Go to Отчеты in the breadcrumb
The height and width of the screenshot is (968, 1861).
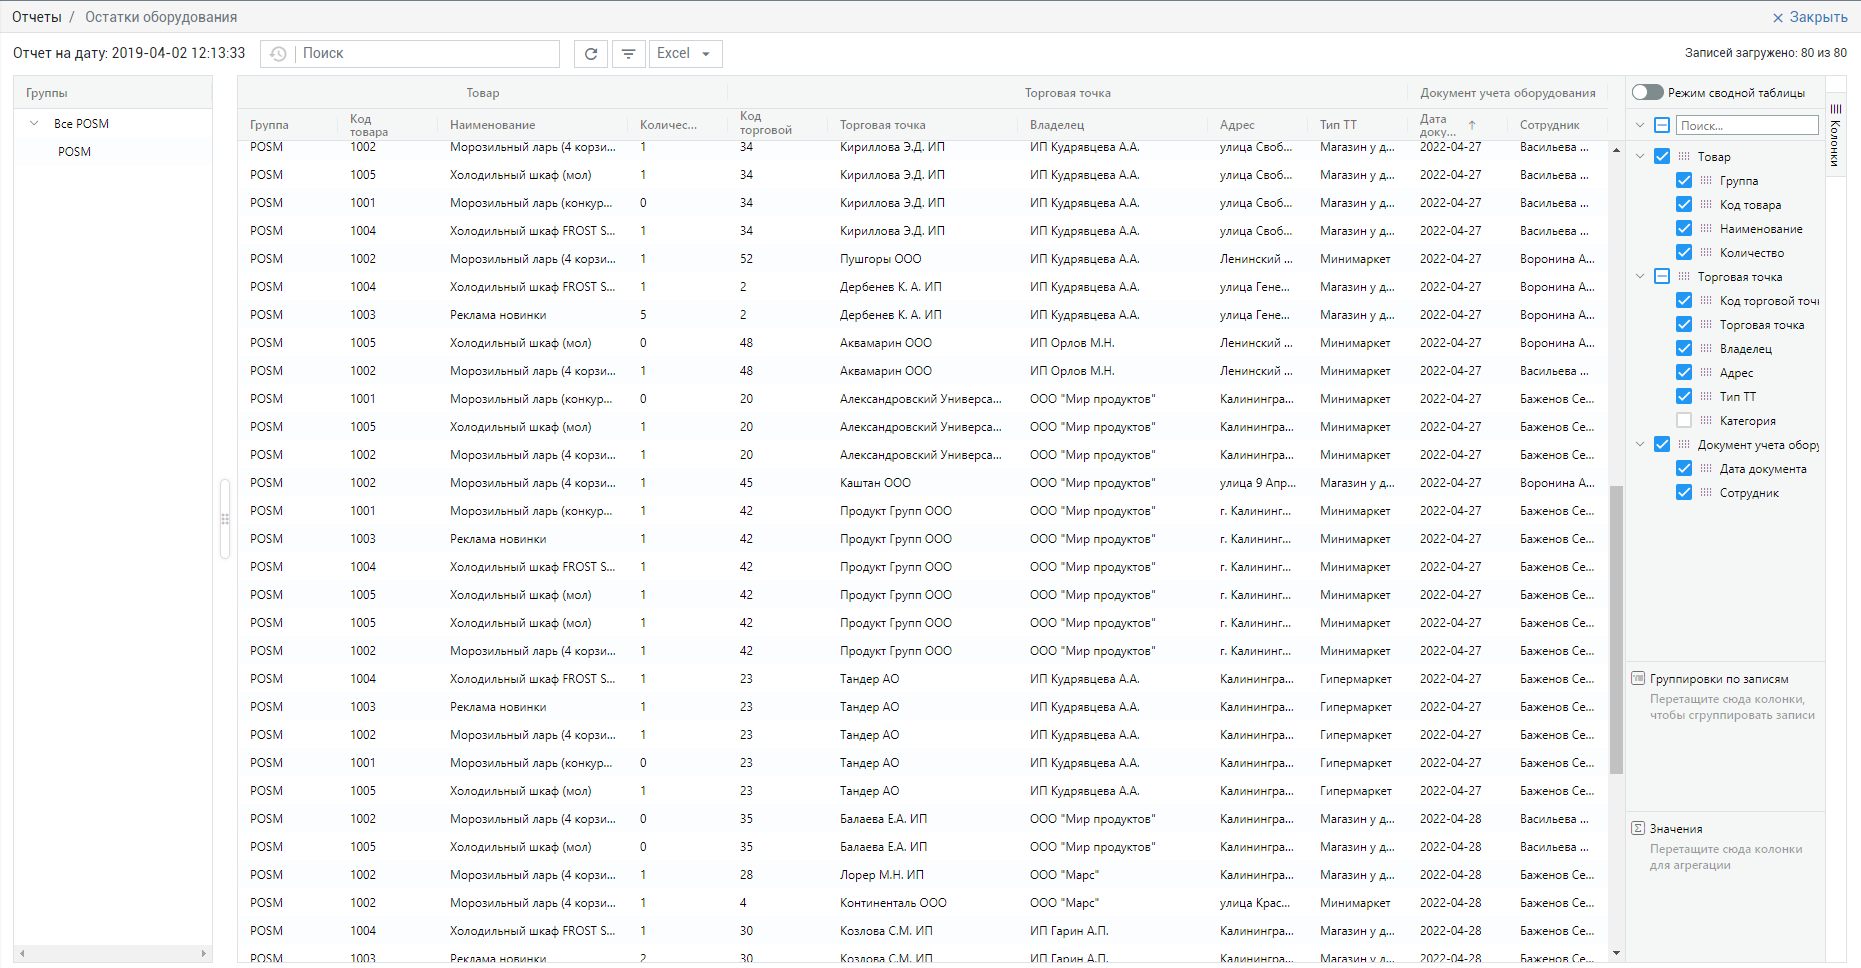pos(37,17)
